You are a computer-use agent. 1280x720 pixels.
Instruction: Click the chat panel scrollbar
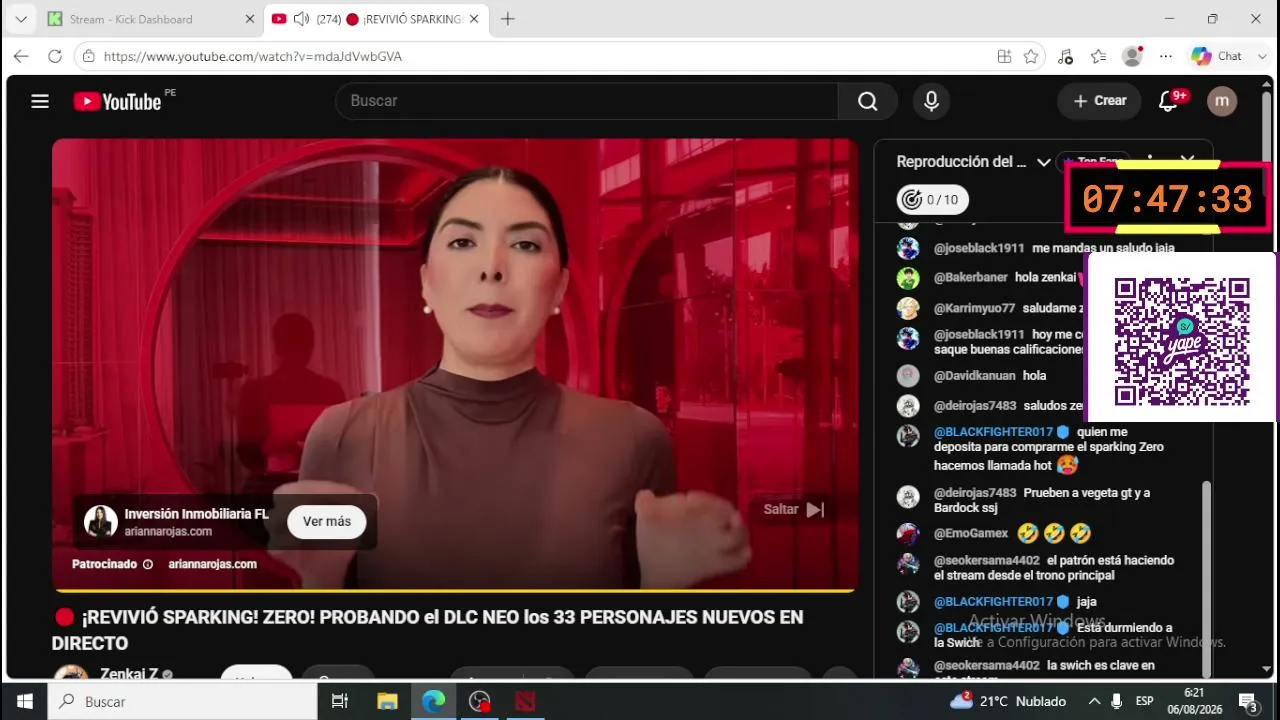tap(1206, 580)
